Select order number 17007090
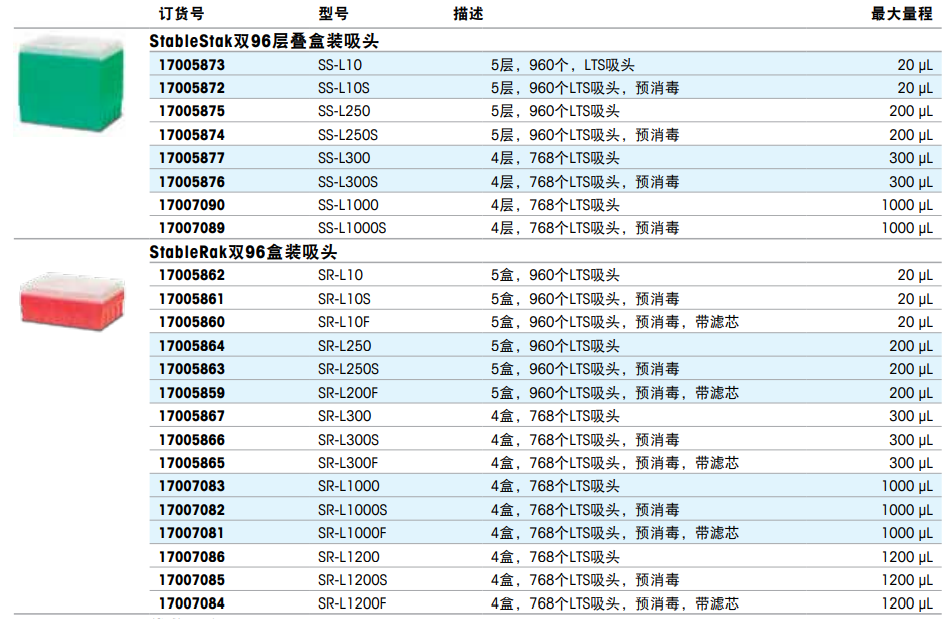Viewport: 952px width, 619px height. coord(192,205)
